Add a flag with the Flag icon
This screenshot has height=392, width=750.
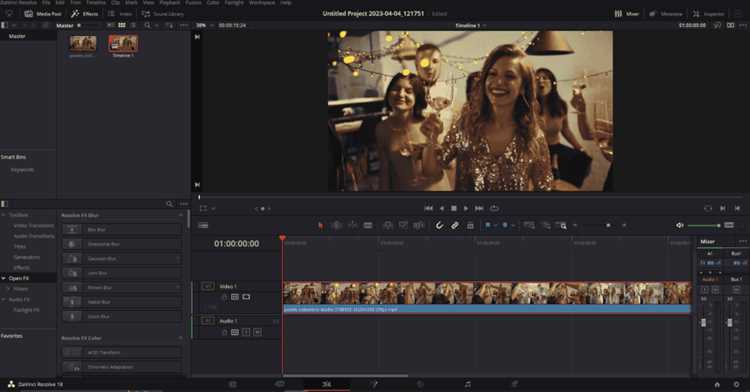tap(487, 225)
